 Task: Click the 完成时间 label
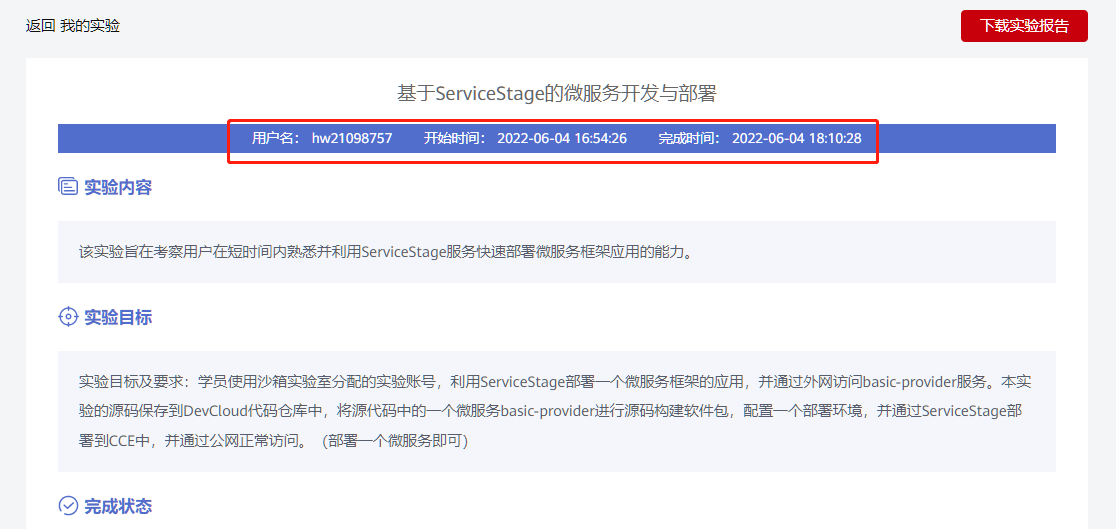pyautogui.click(x=690, y=138)
